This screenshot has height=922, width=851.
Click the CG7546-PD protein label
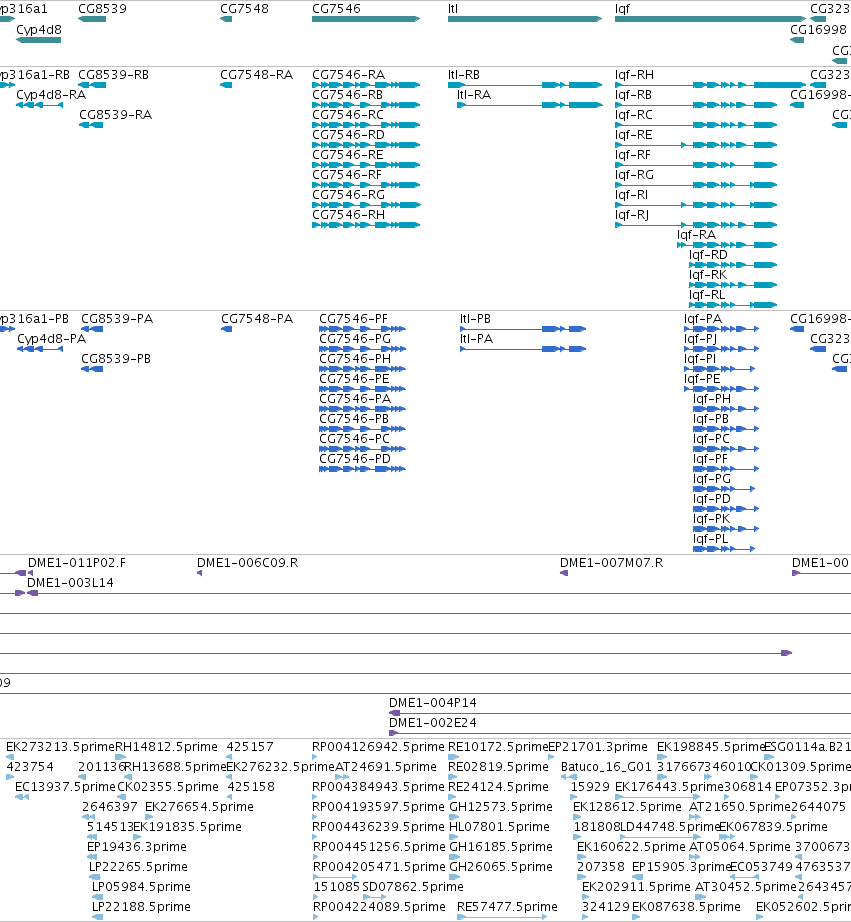[355, 459]
